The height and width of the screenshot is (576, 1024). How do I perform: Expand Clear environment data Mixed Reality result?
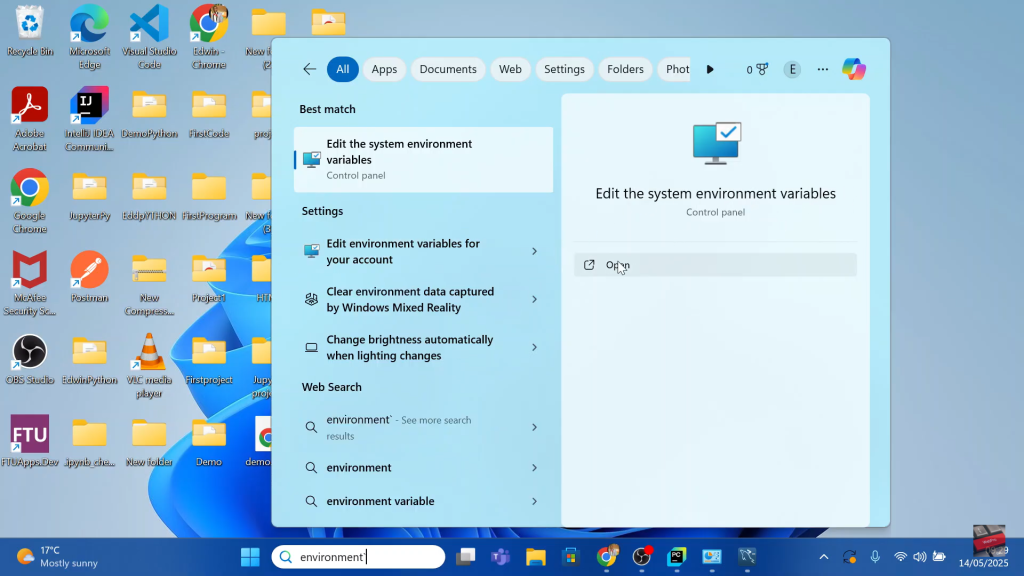click(534, 299)
